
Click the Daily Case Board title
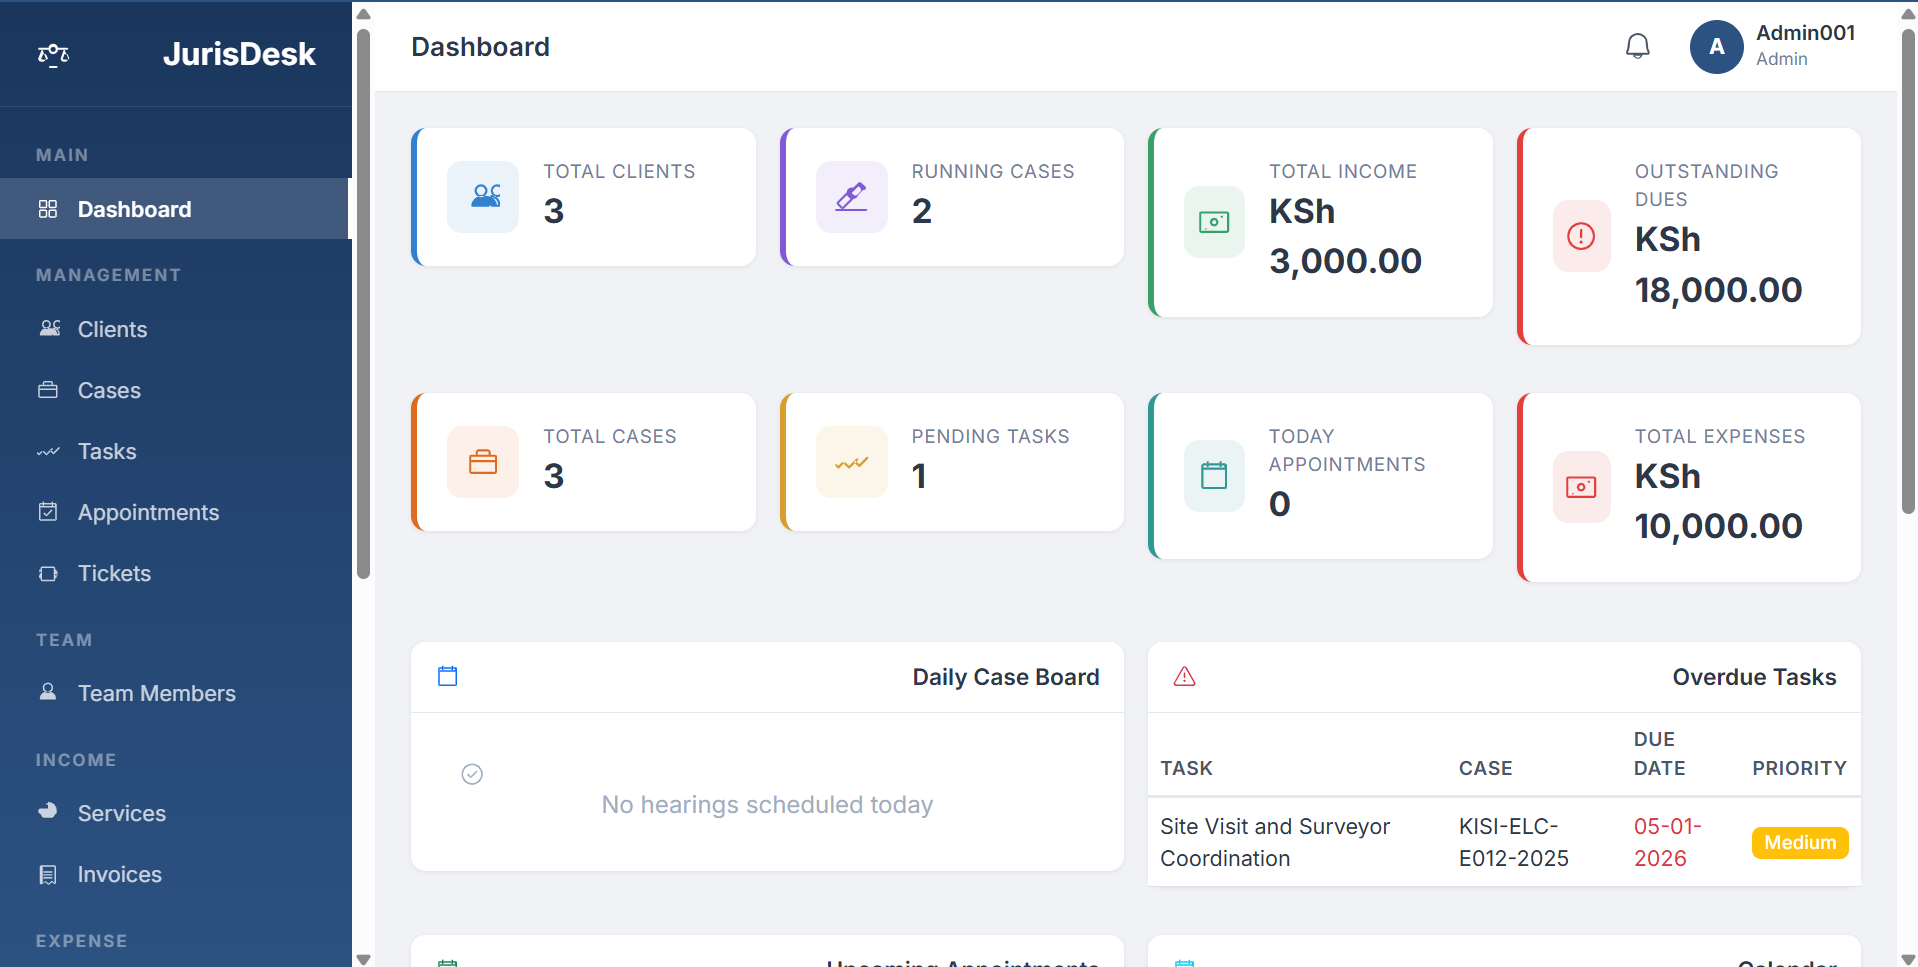(1005, 677)
